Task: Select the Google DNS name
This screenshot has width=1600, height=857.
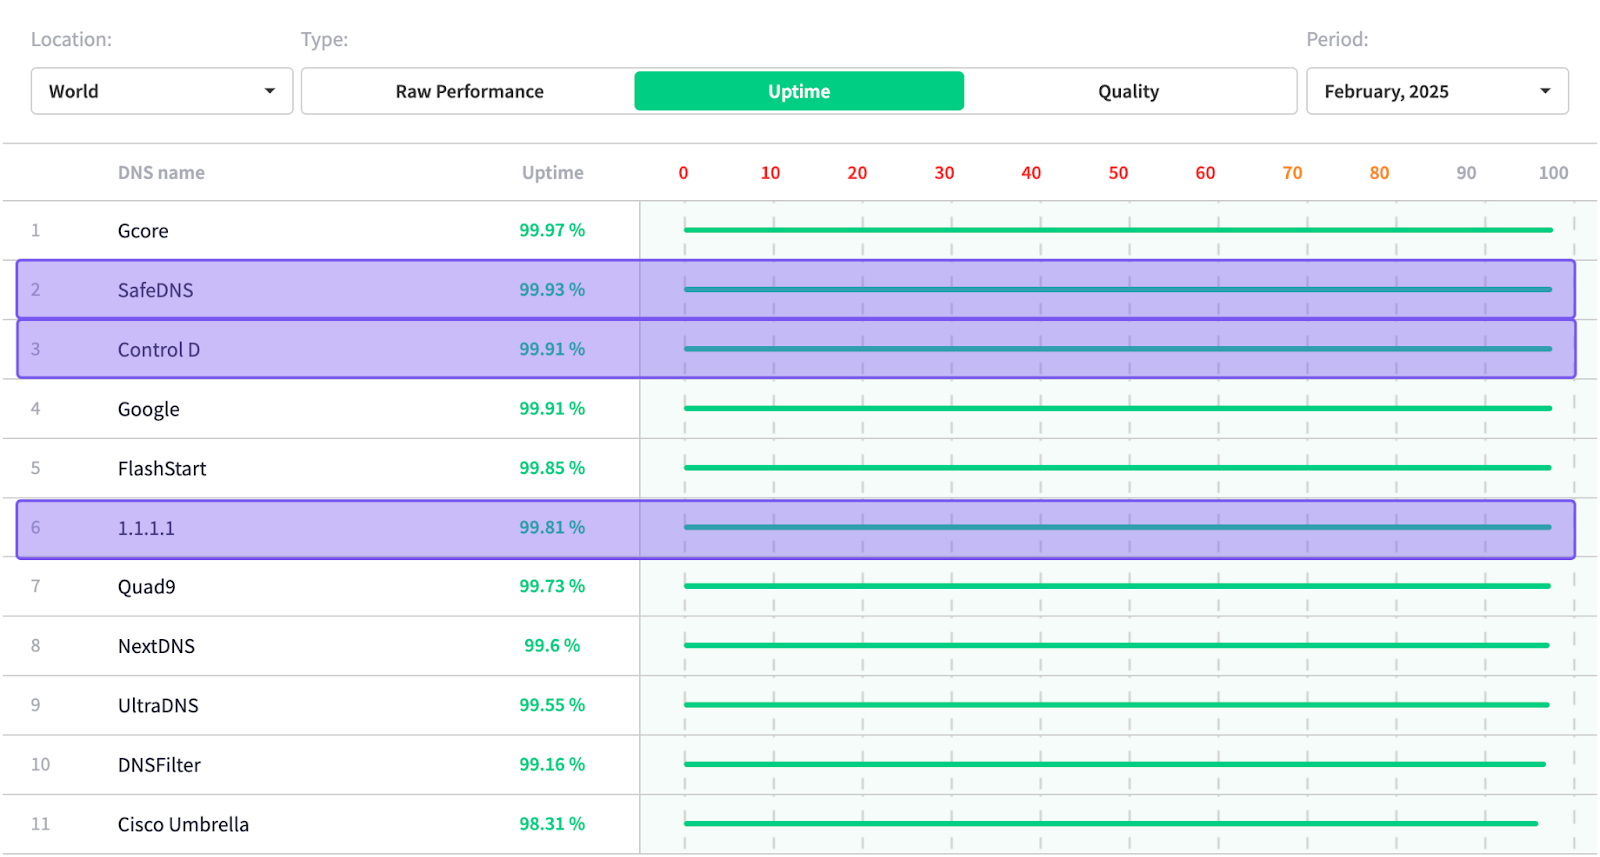Action: pyautogui.click(x=148, y=409)
